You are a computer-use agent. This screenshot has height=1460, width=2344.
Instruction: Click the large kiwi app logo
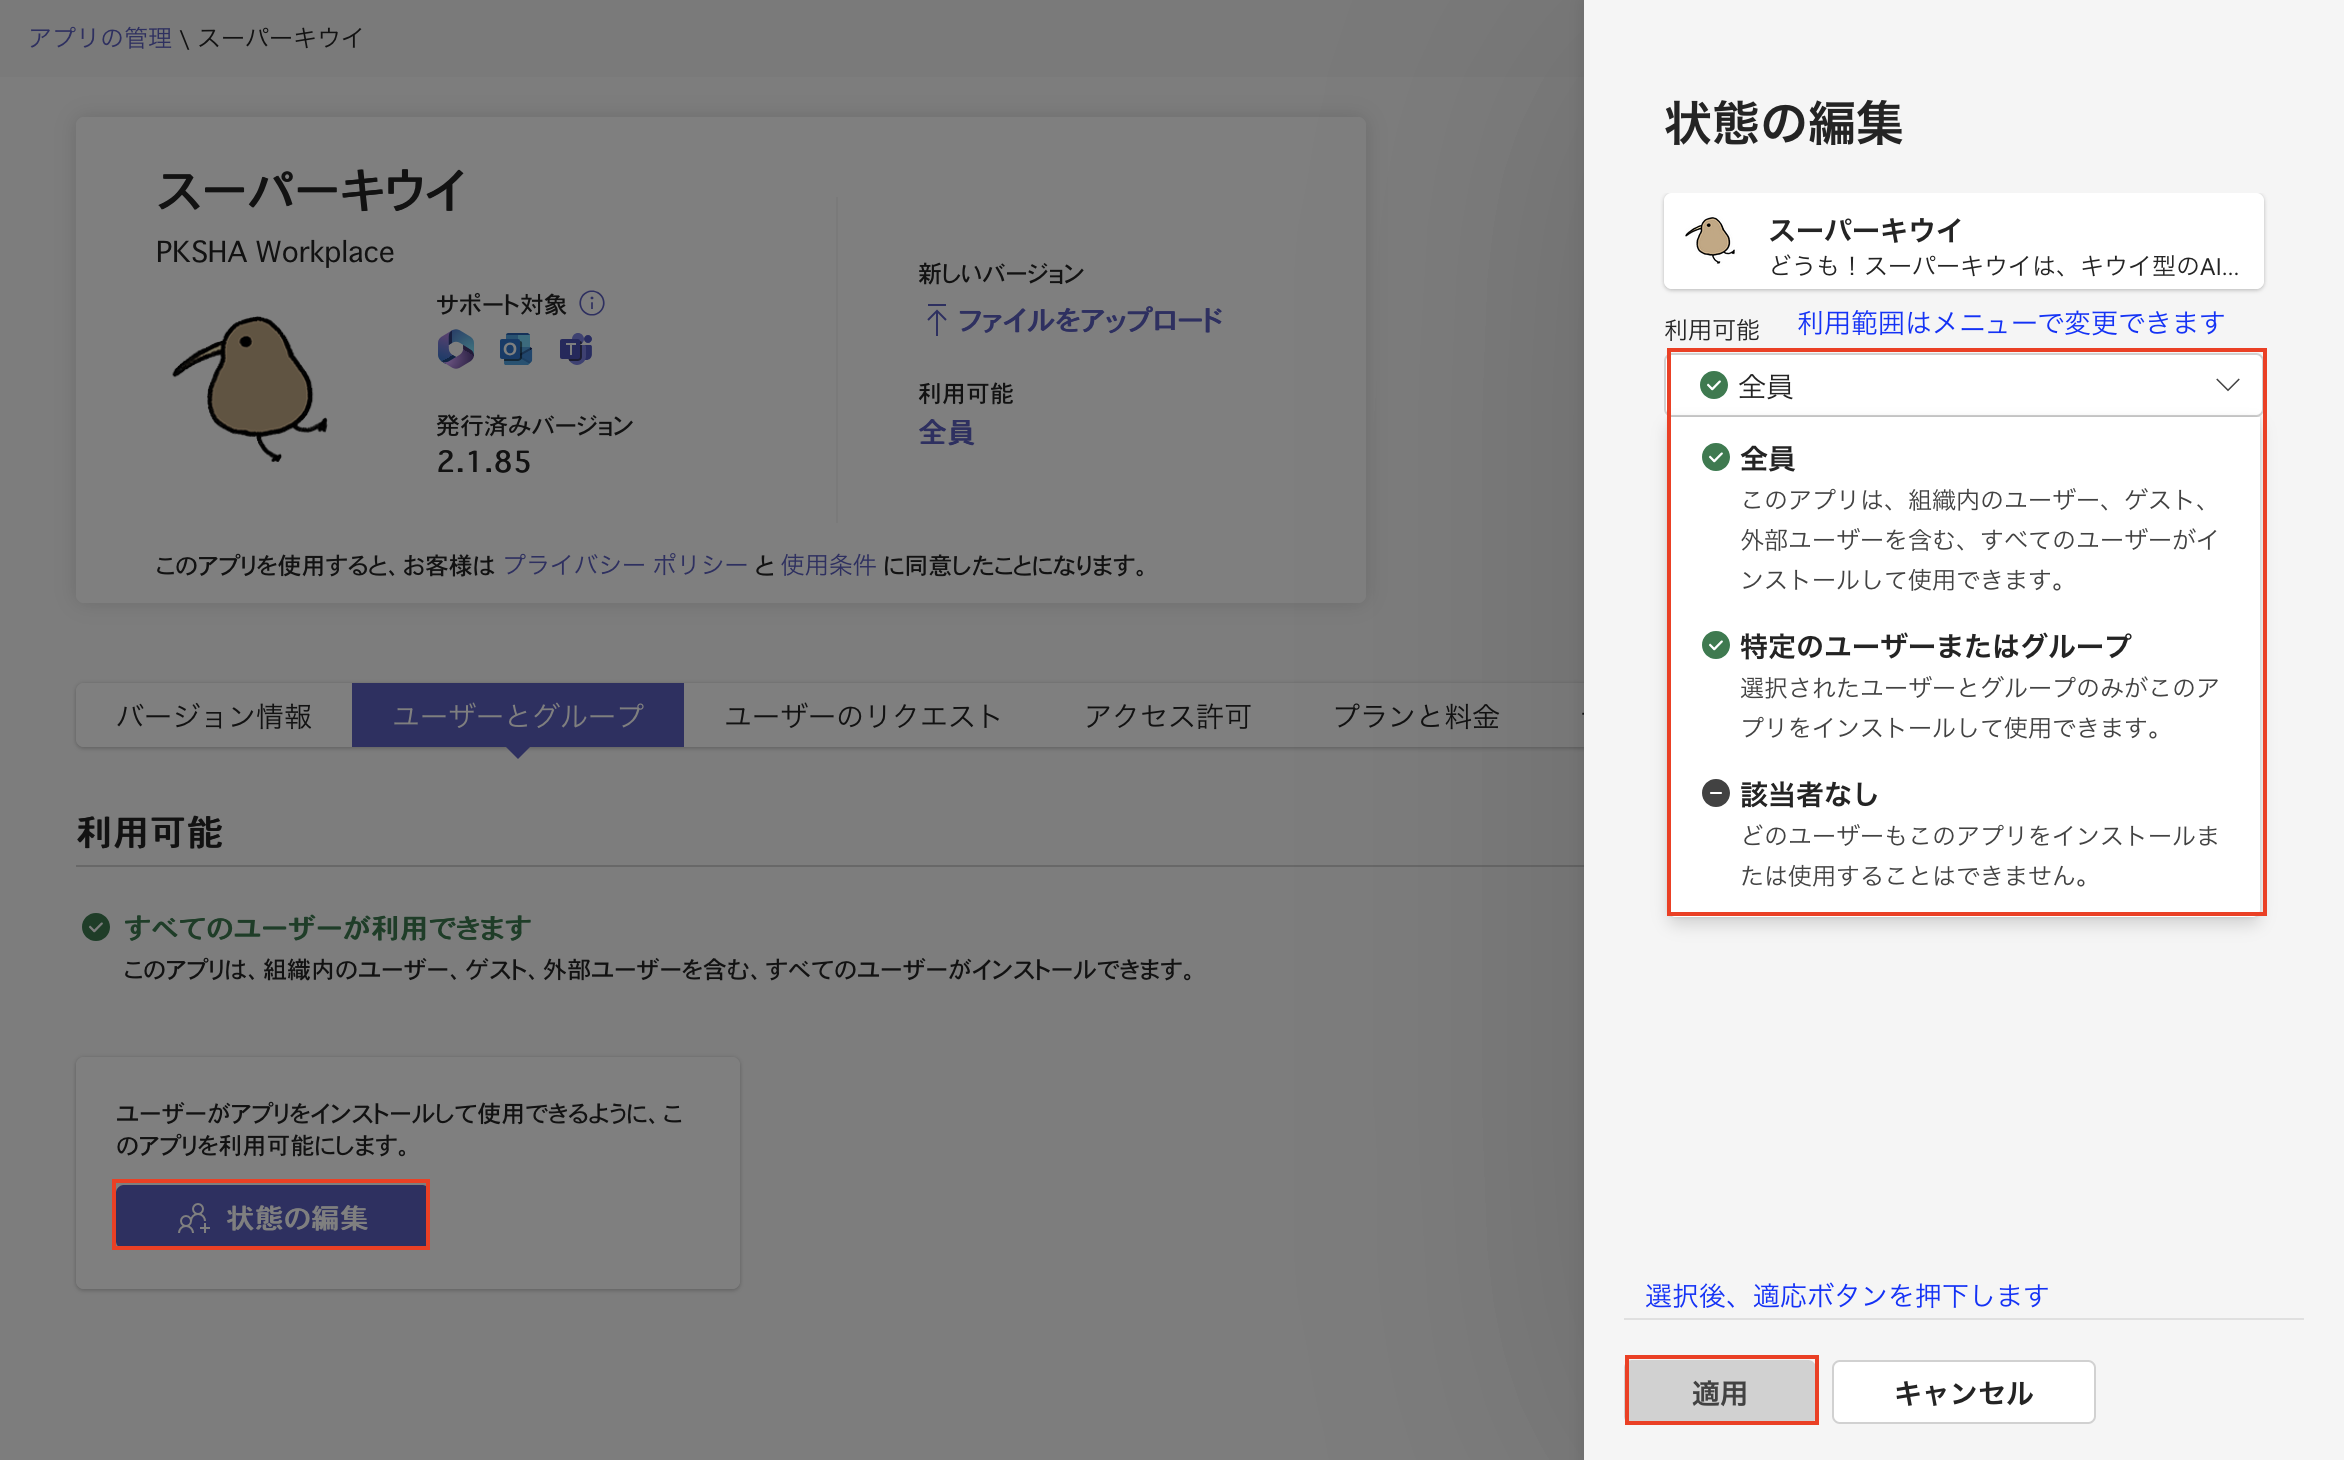[250, 388]
